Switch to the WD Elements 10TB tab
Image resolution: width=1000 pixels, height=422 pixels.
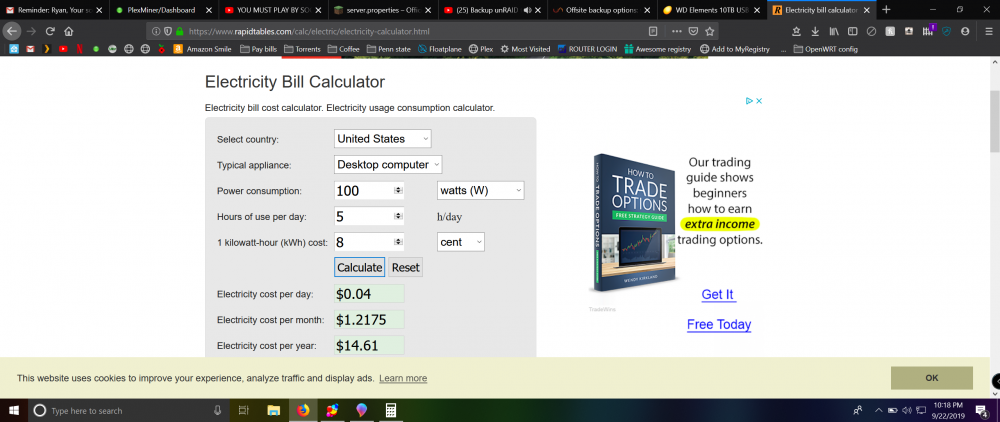tap(710, 10)
